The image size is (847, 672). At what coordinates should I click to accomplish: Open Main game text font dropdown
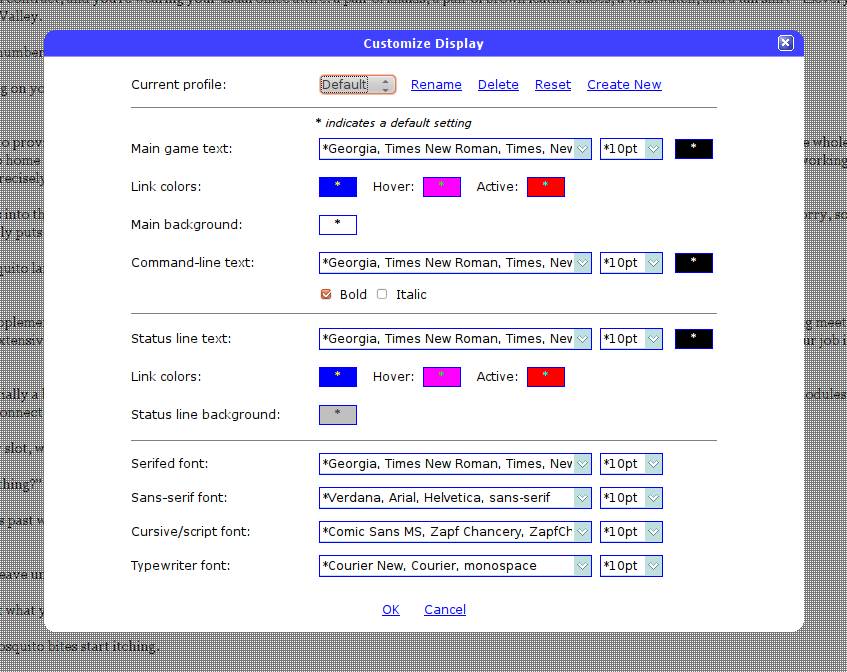(455, 149)
